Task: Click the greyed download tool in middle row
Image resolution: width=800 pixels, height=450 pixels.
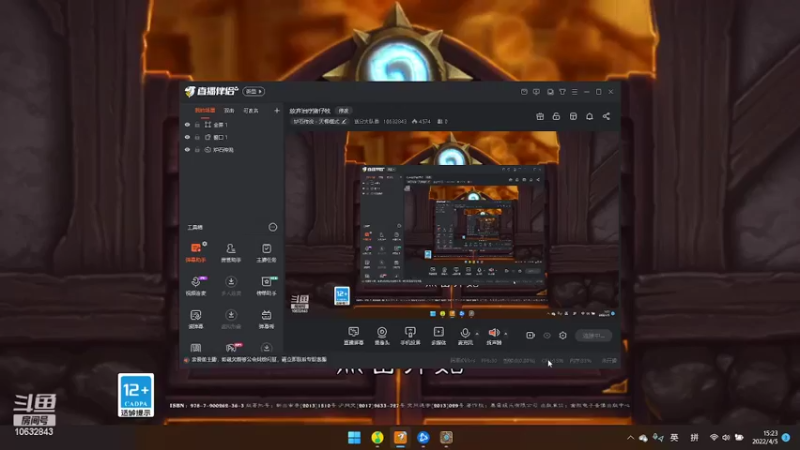Action: 231,286
